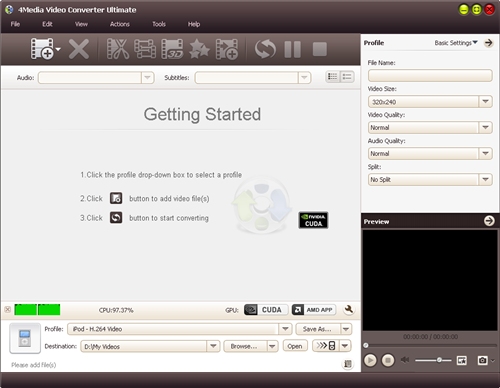This screenshot has height=388, width=500.
Task: Open the wrench settings icon
Action: [x=349, y=310]
